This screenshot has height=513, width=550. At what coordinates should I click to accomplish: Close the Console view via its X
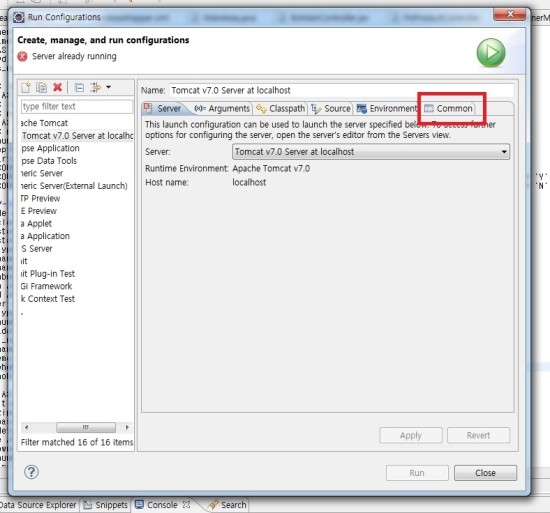[187, 505]
